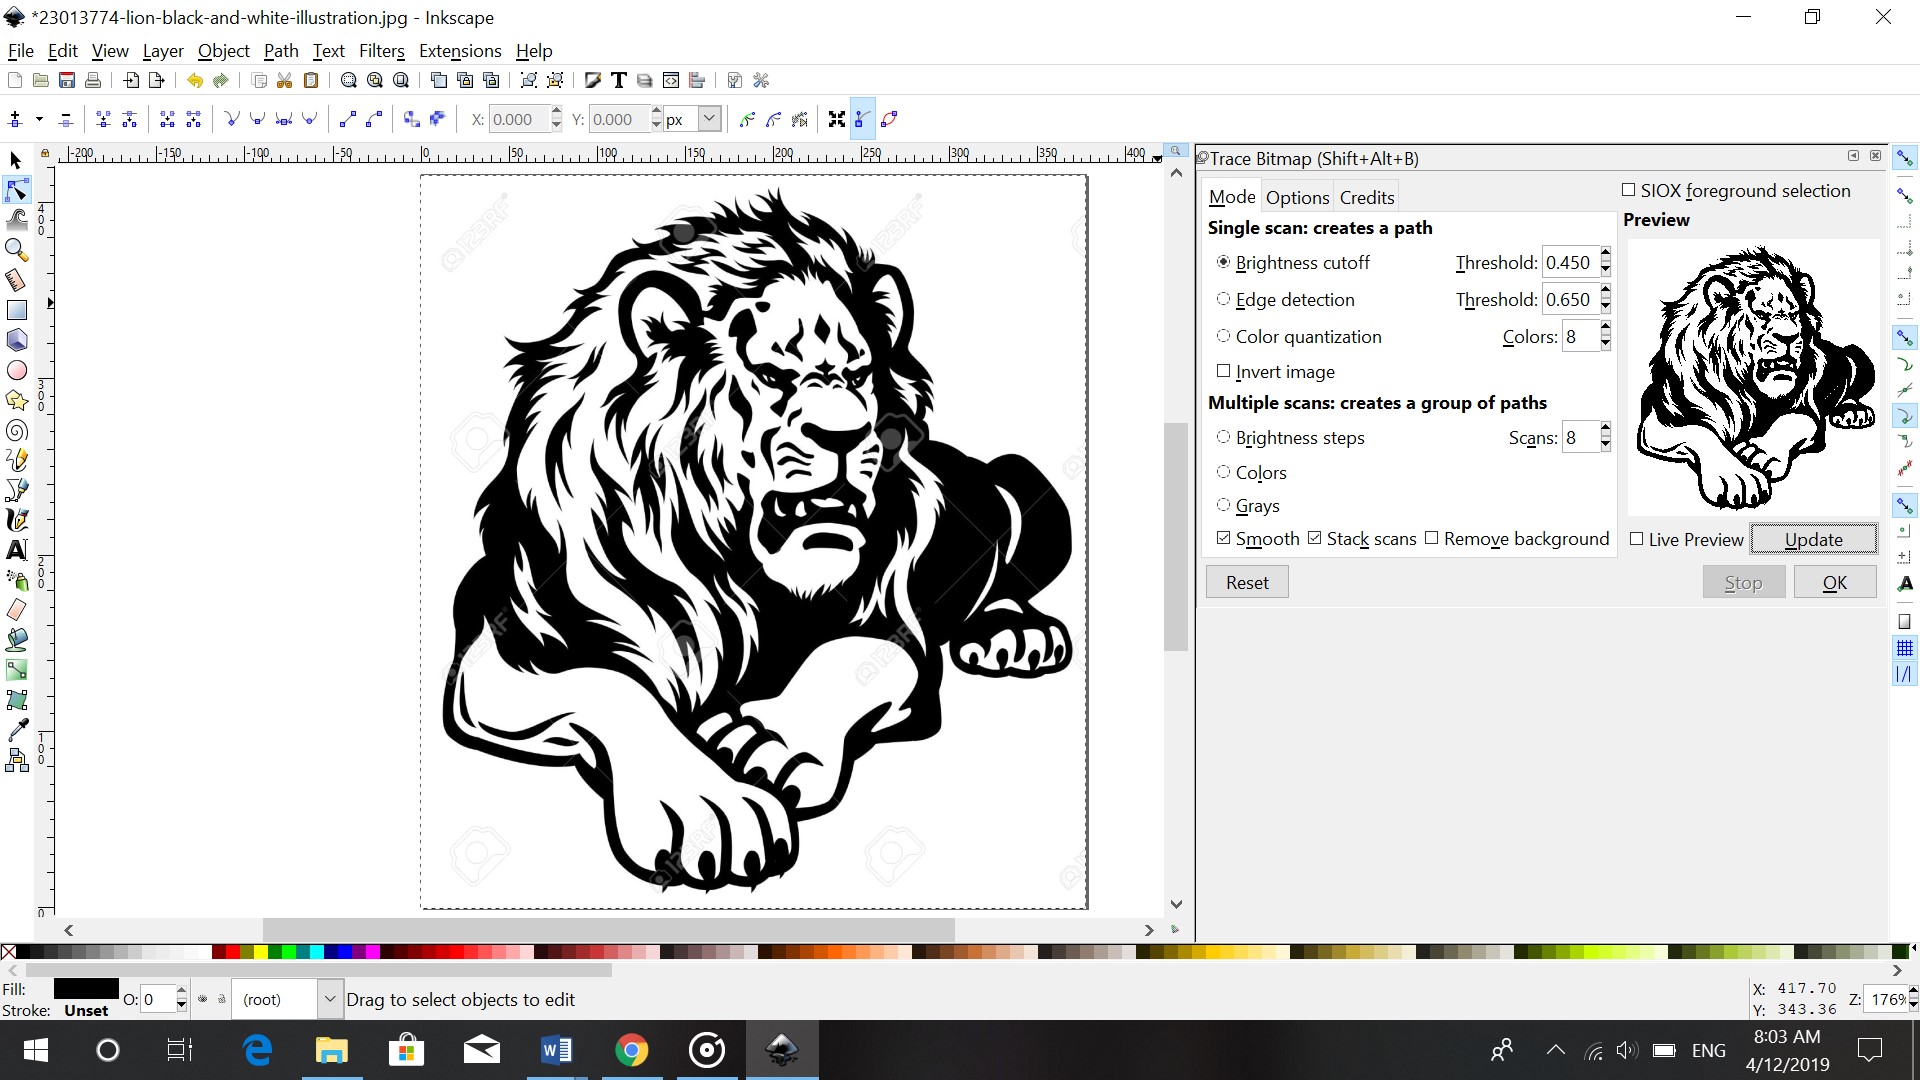Open Chrome from the taskbar
This screenshot has width=1920, height=1080.
631,1050
